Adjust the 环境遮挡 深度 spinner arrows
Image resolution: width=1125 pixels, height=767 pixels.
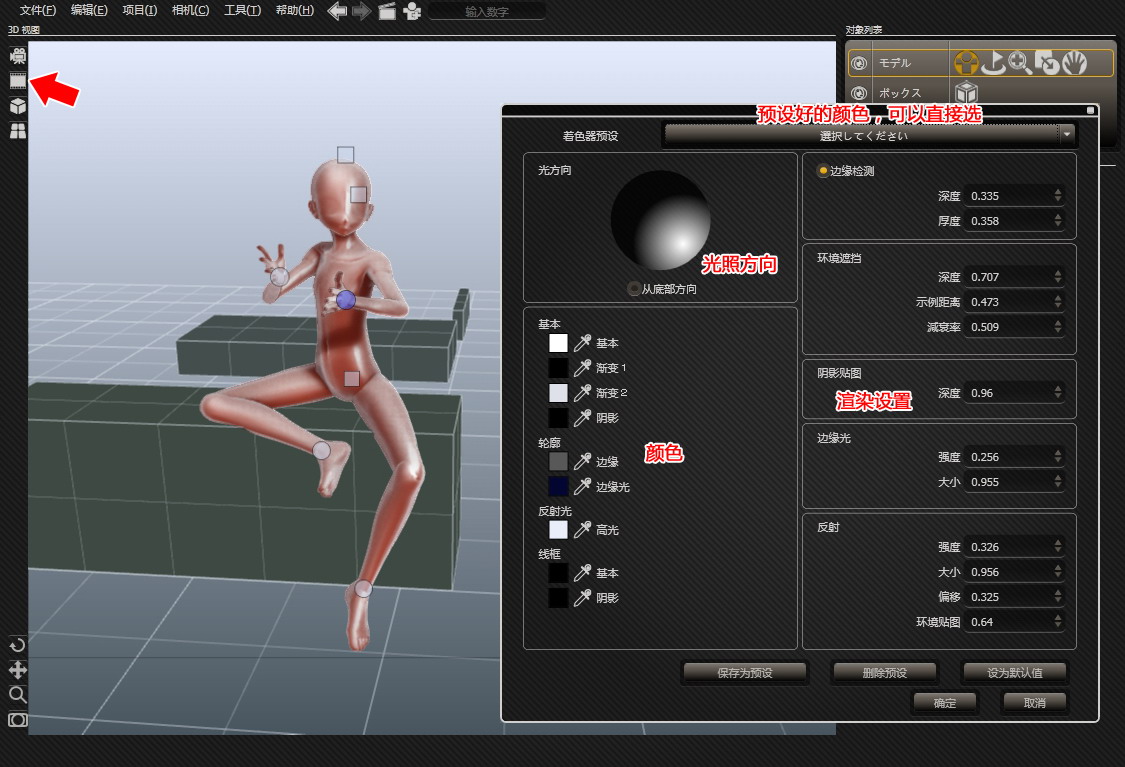coord(1058,277)
